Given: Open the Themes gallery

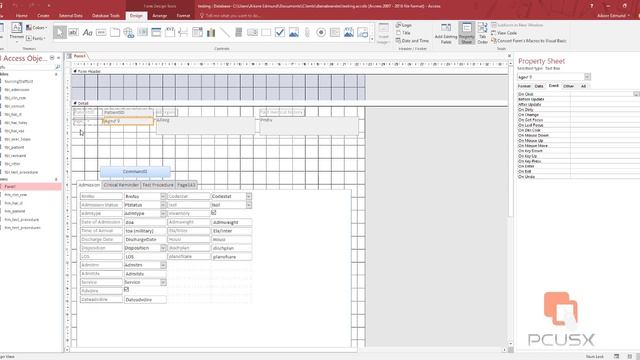Looking at the screenshot, I should click(x=16, y=32).
